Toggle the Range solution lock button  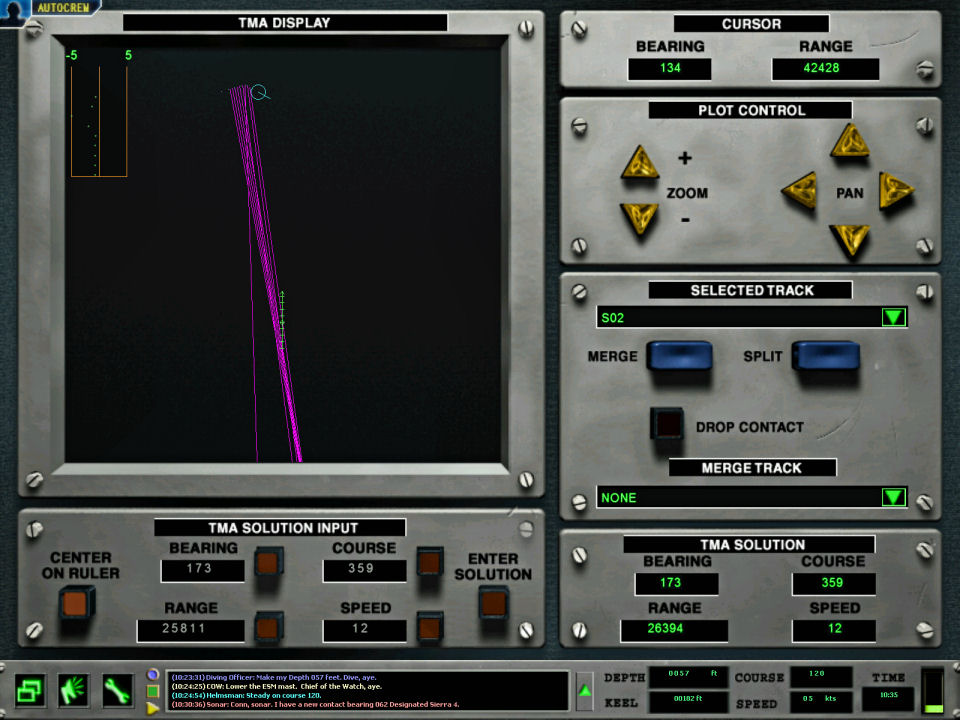click(x=268, y=626)
